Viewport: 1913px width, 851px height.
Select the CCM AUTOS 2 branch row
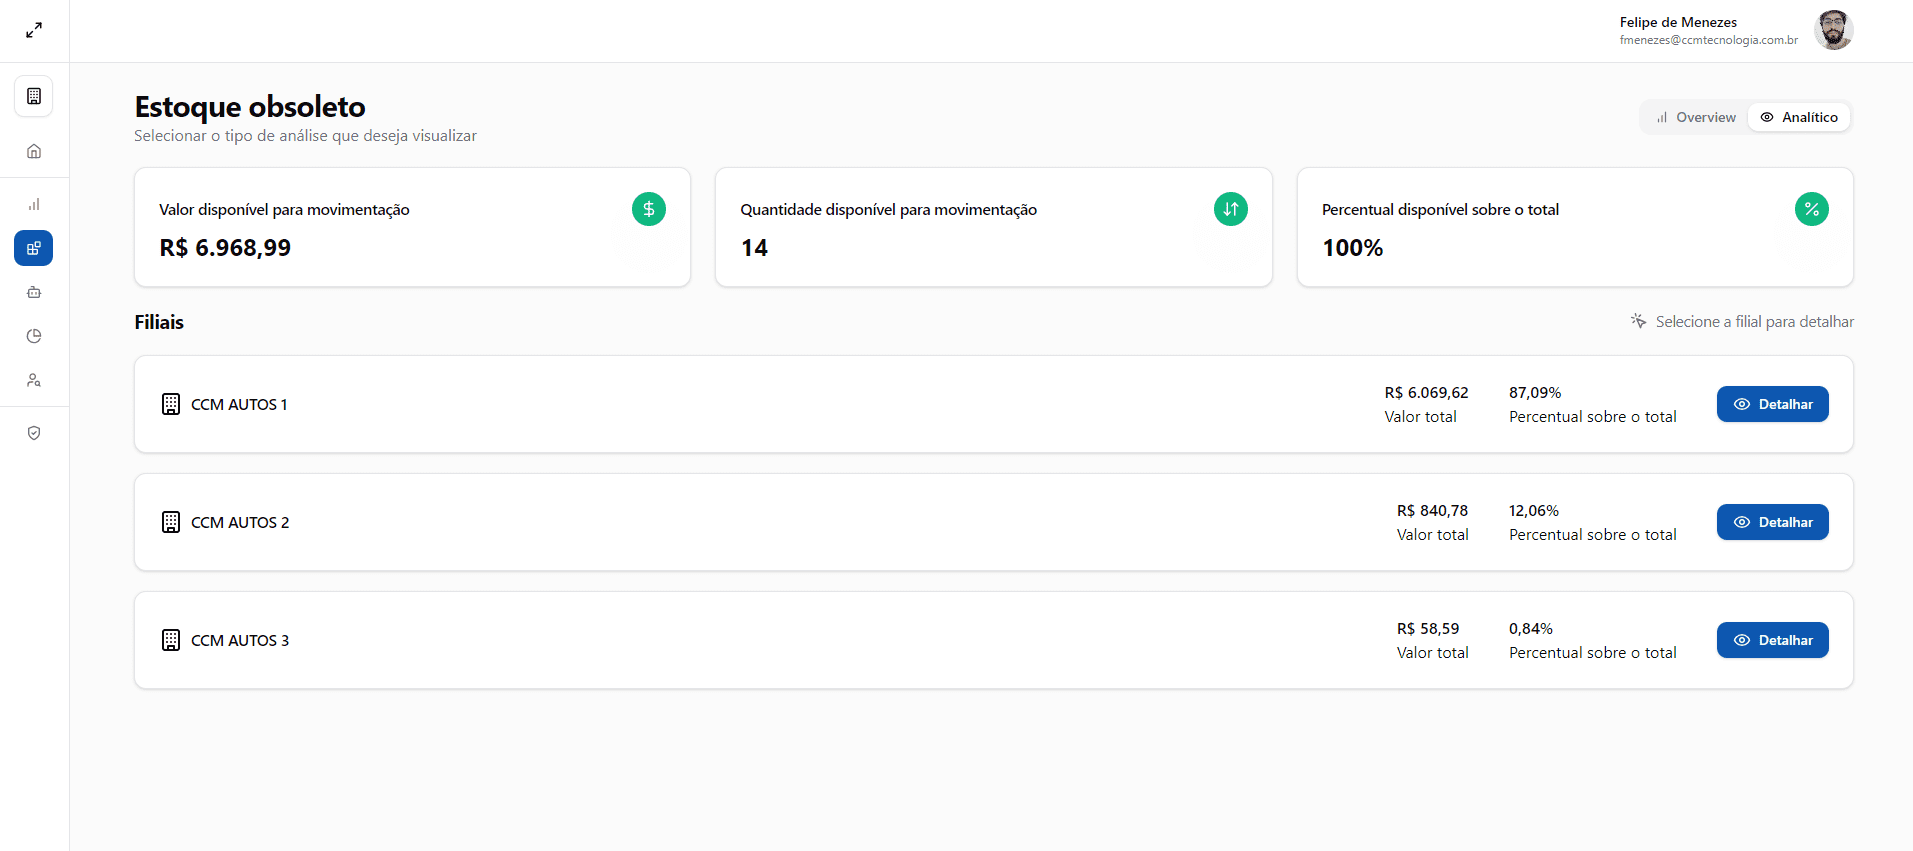click(700, 522)
